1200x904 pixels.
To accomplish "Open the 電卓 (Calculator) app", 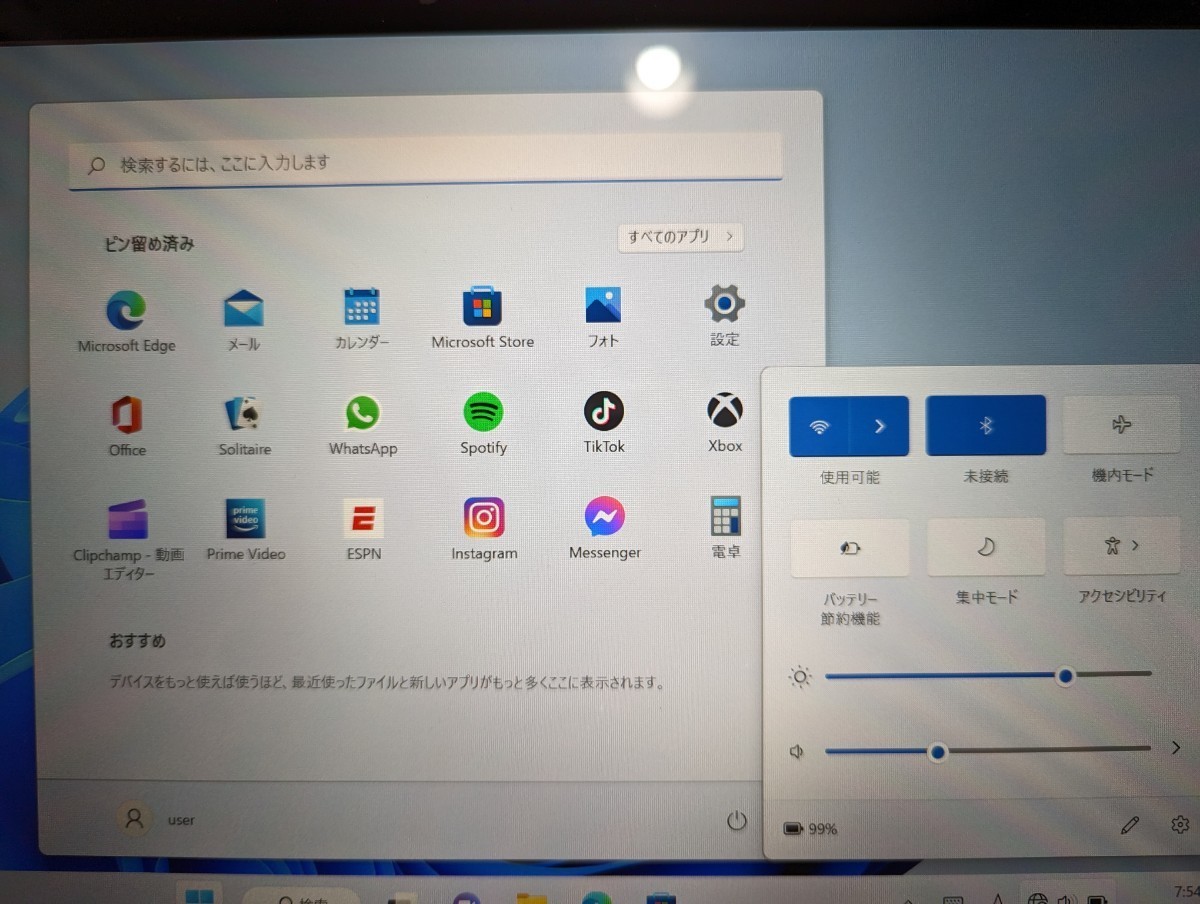I will (x=726, y=528).
